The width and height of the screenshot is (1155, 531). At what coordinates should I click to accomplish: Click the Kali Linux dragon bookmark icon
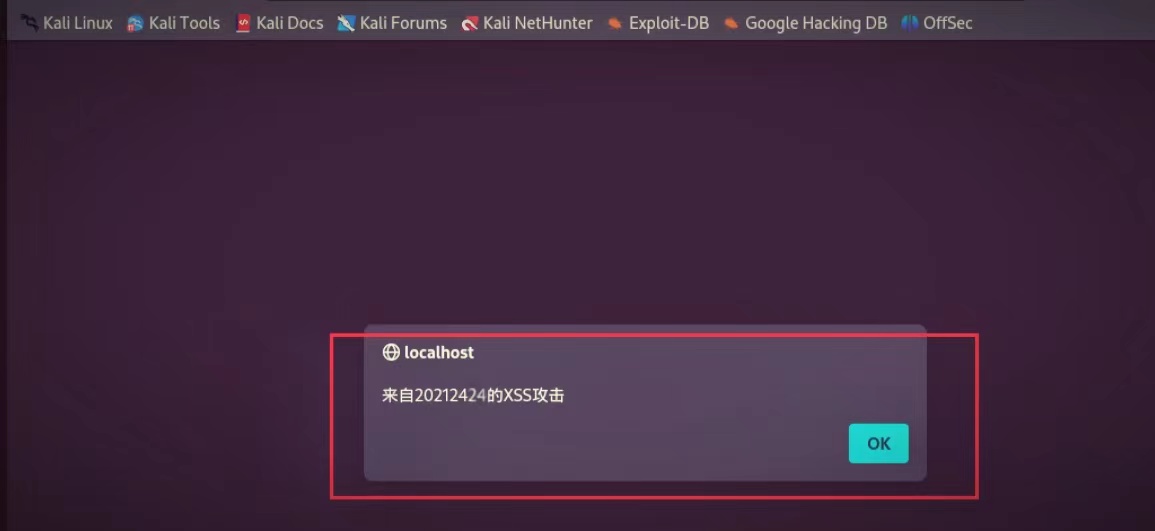click(29, 24)
